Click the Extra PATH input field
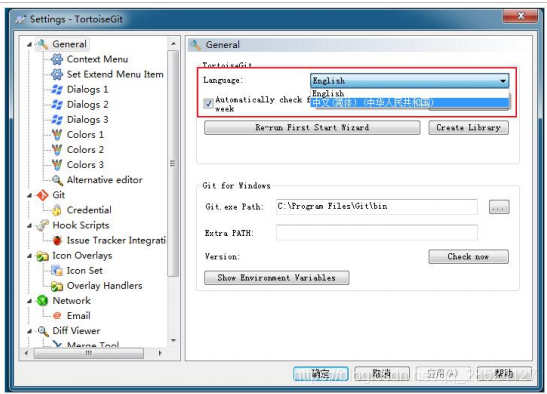The image size is (547, 394). point(376,233)
